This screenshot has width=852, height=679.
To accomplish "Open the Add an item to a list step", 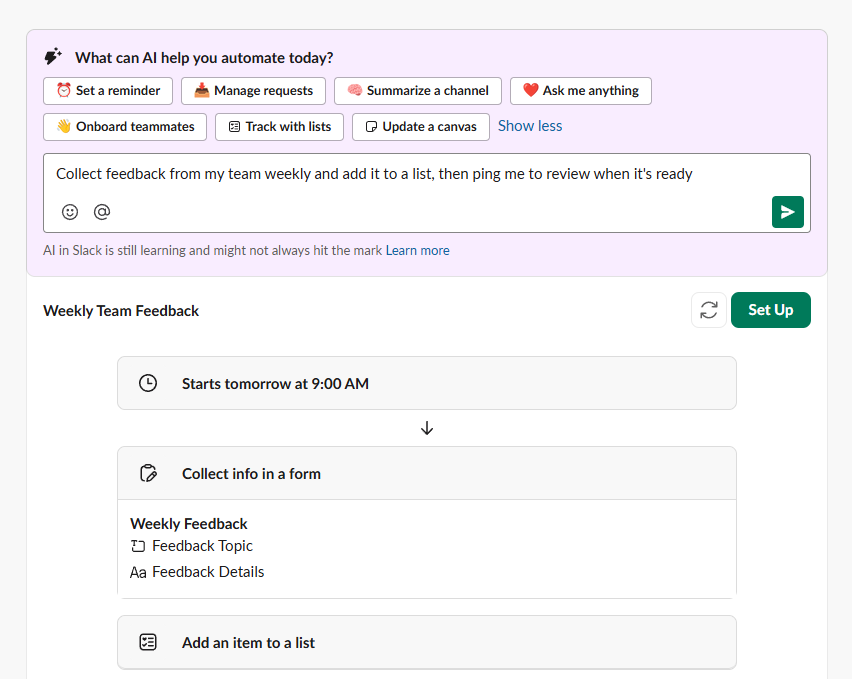I will click(x=427, y=642).
